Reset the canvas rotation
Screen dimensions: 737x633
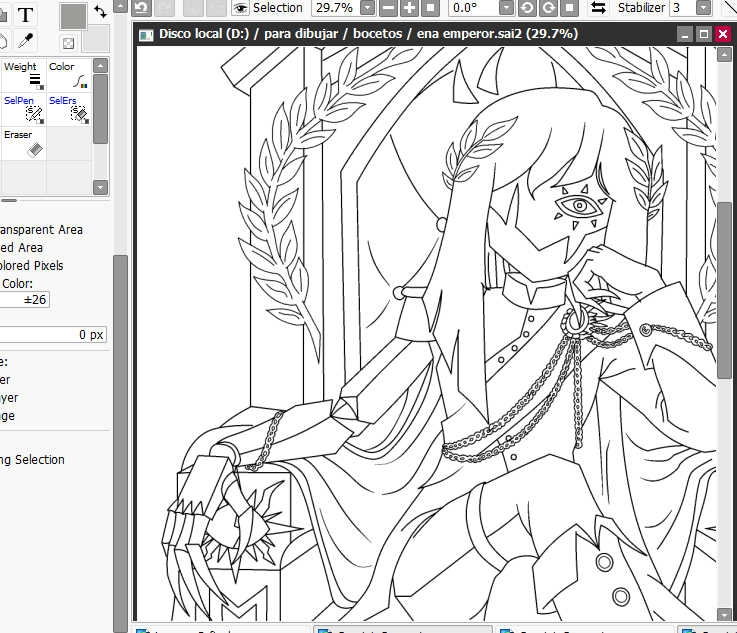tap(569, 8)
